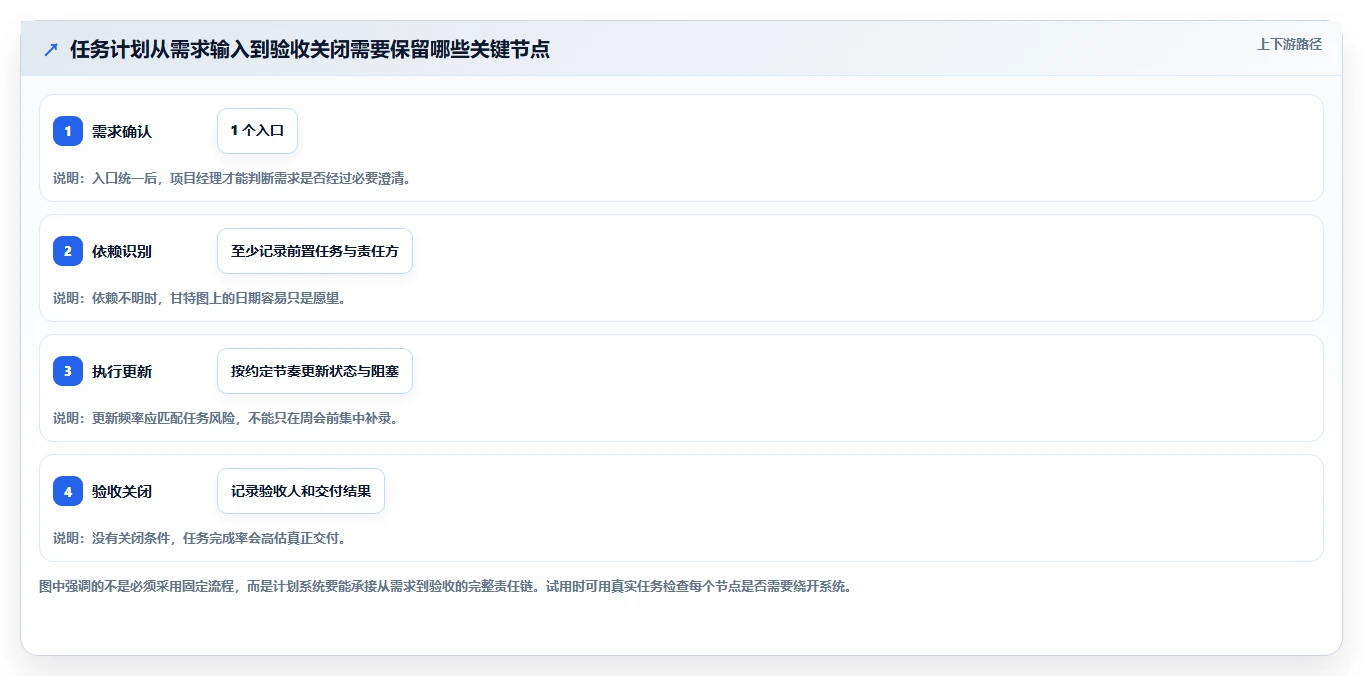Viewport: 1363px width, 676px height.
Task: Click the 1 个入口 pill
Action: click(257, 131)
